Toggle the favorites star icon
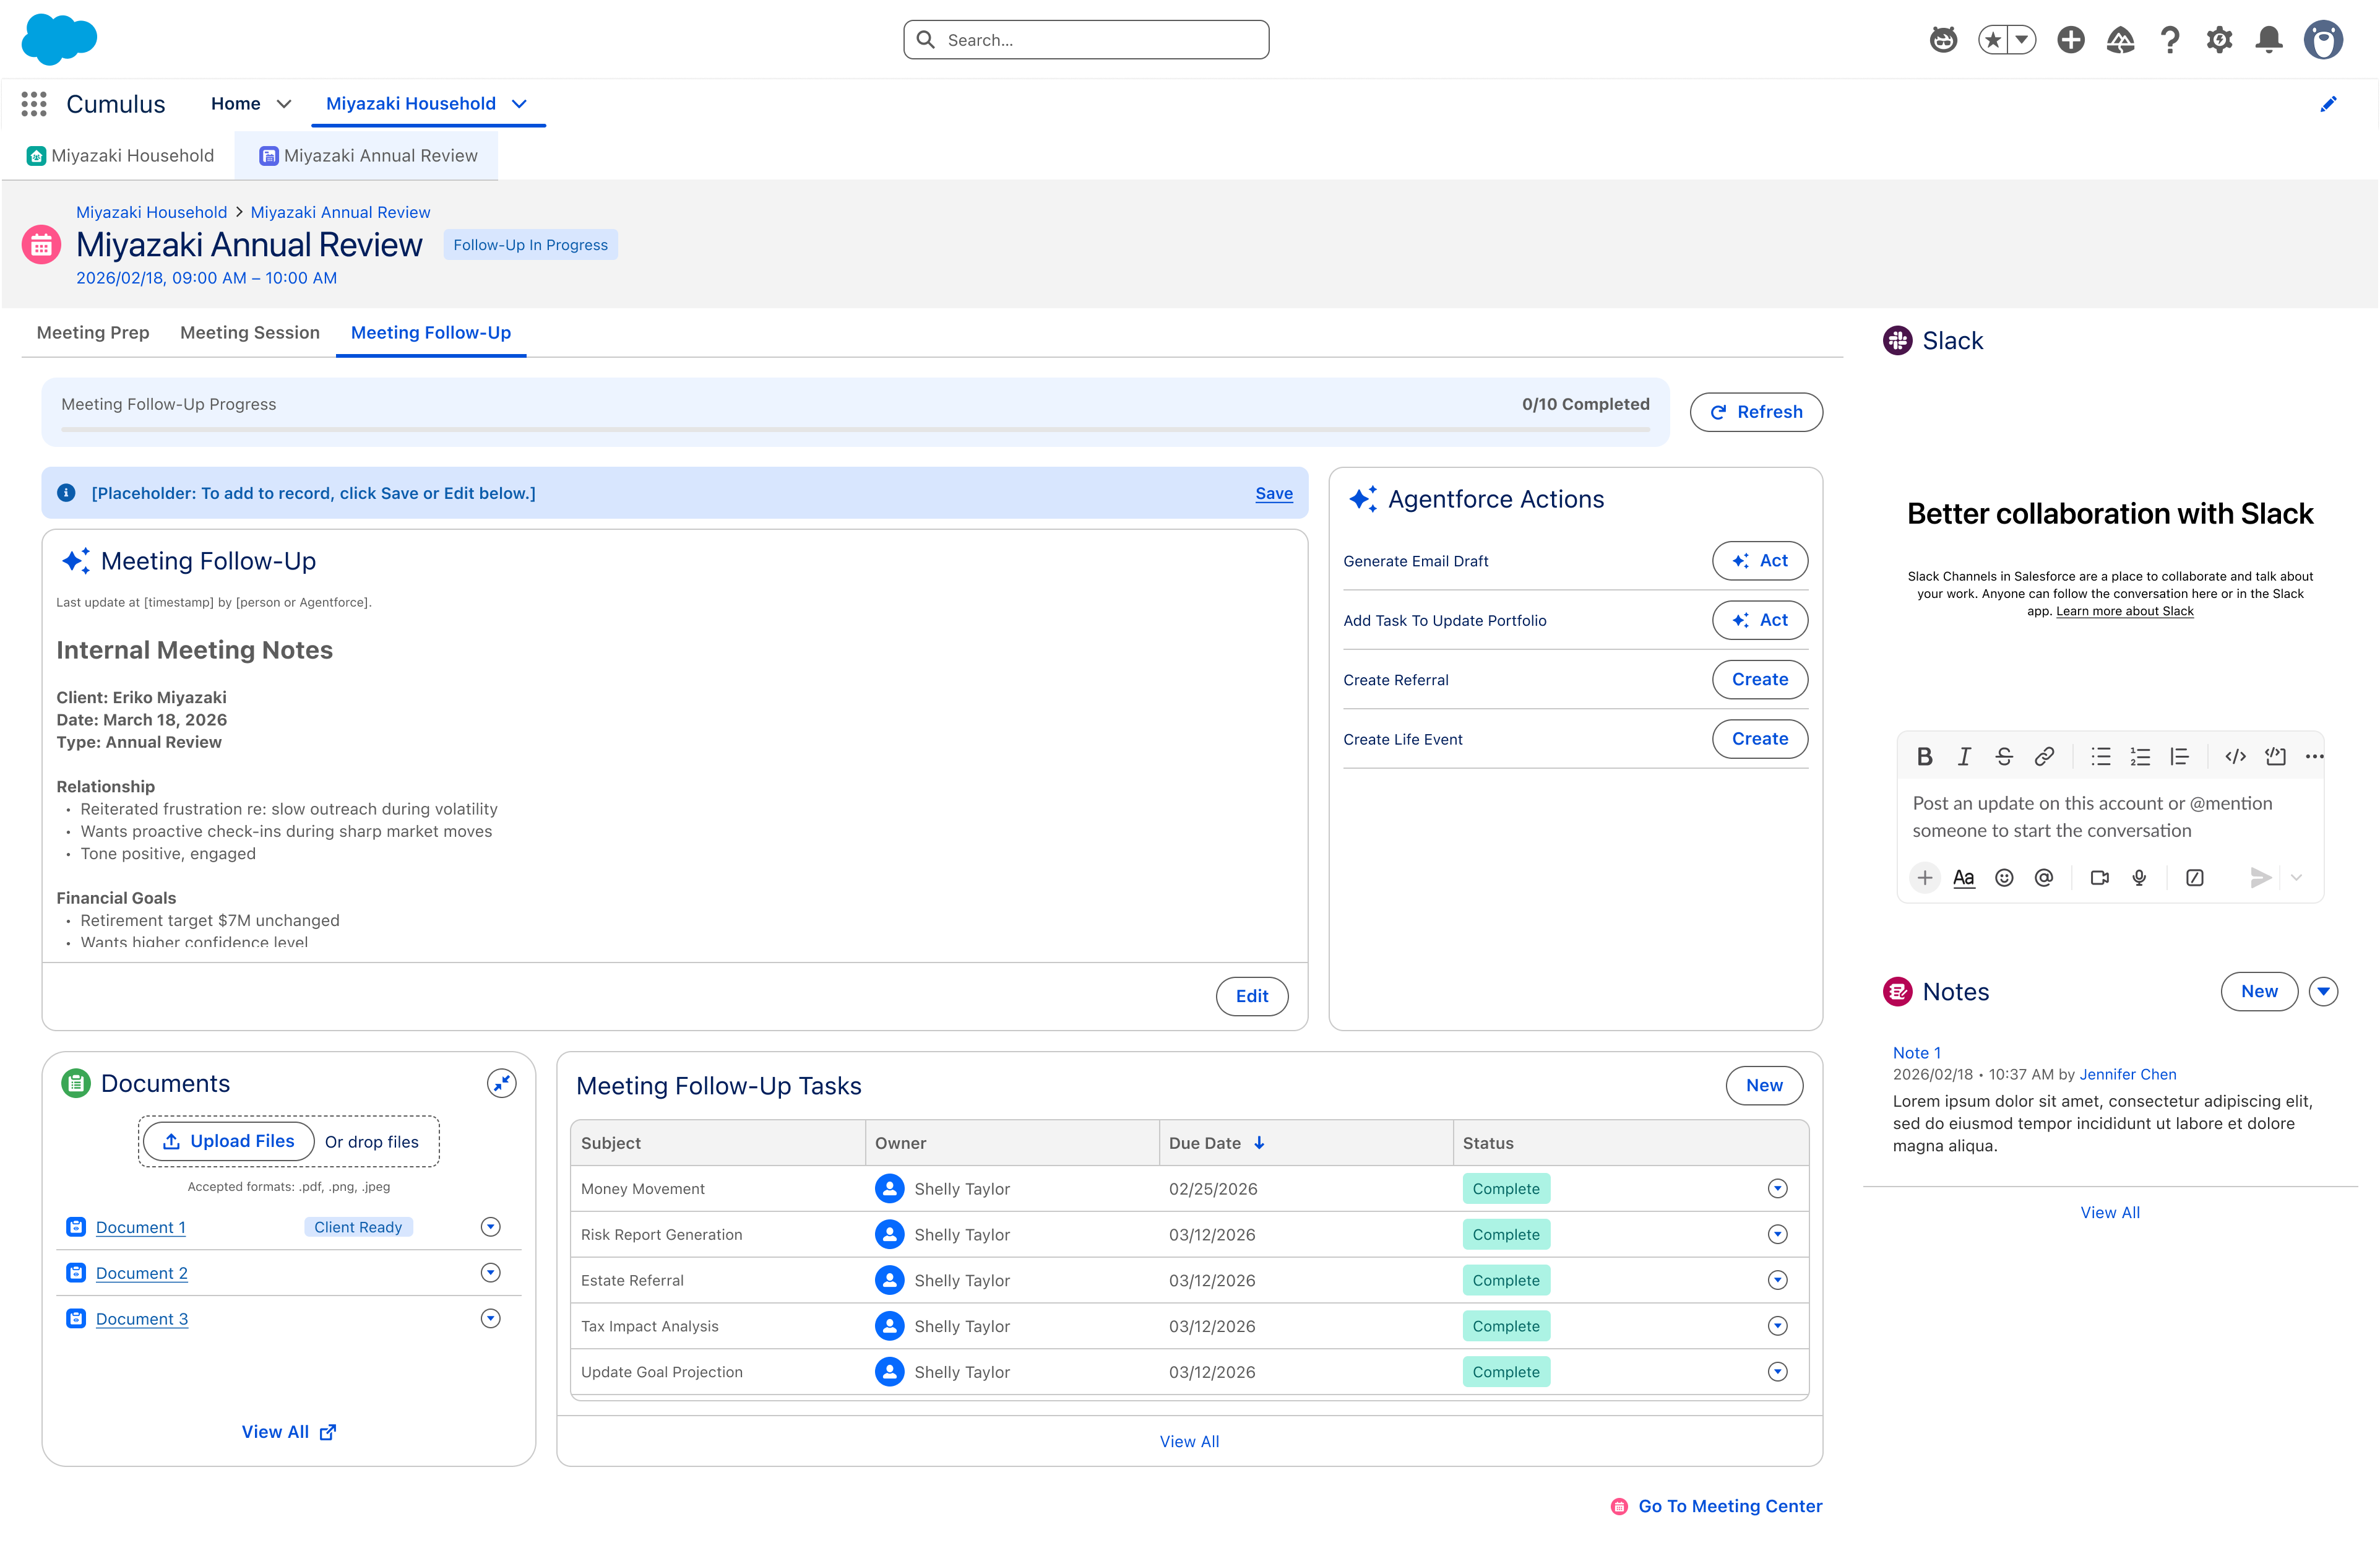2380x1566 pixels. [x=1993, y=40]
